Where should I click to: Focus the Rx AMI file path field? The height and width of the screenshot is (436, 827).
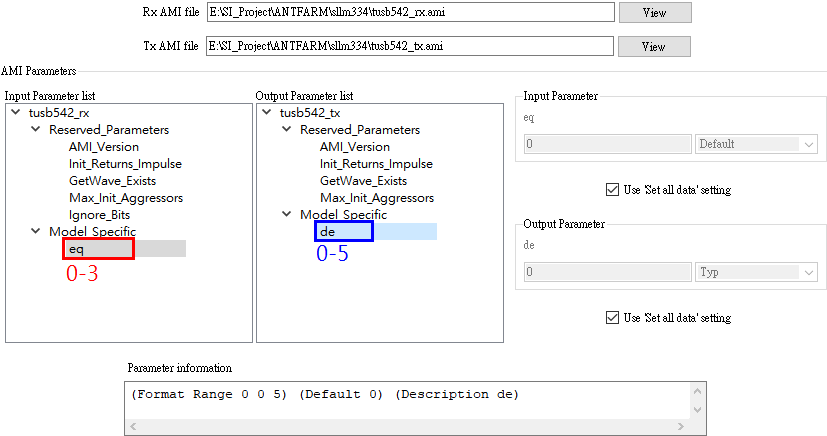tap(410, 12)
